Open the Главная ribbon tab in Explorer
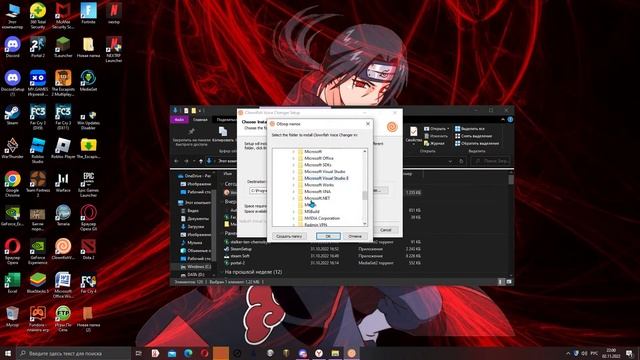Image resolution: width=640 pixels, height=360 pixels. (x=200, y=120)
